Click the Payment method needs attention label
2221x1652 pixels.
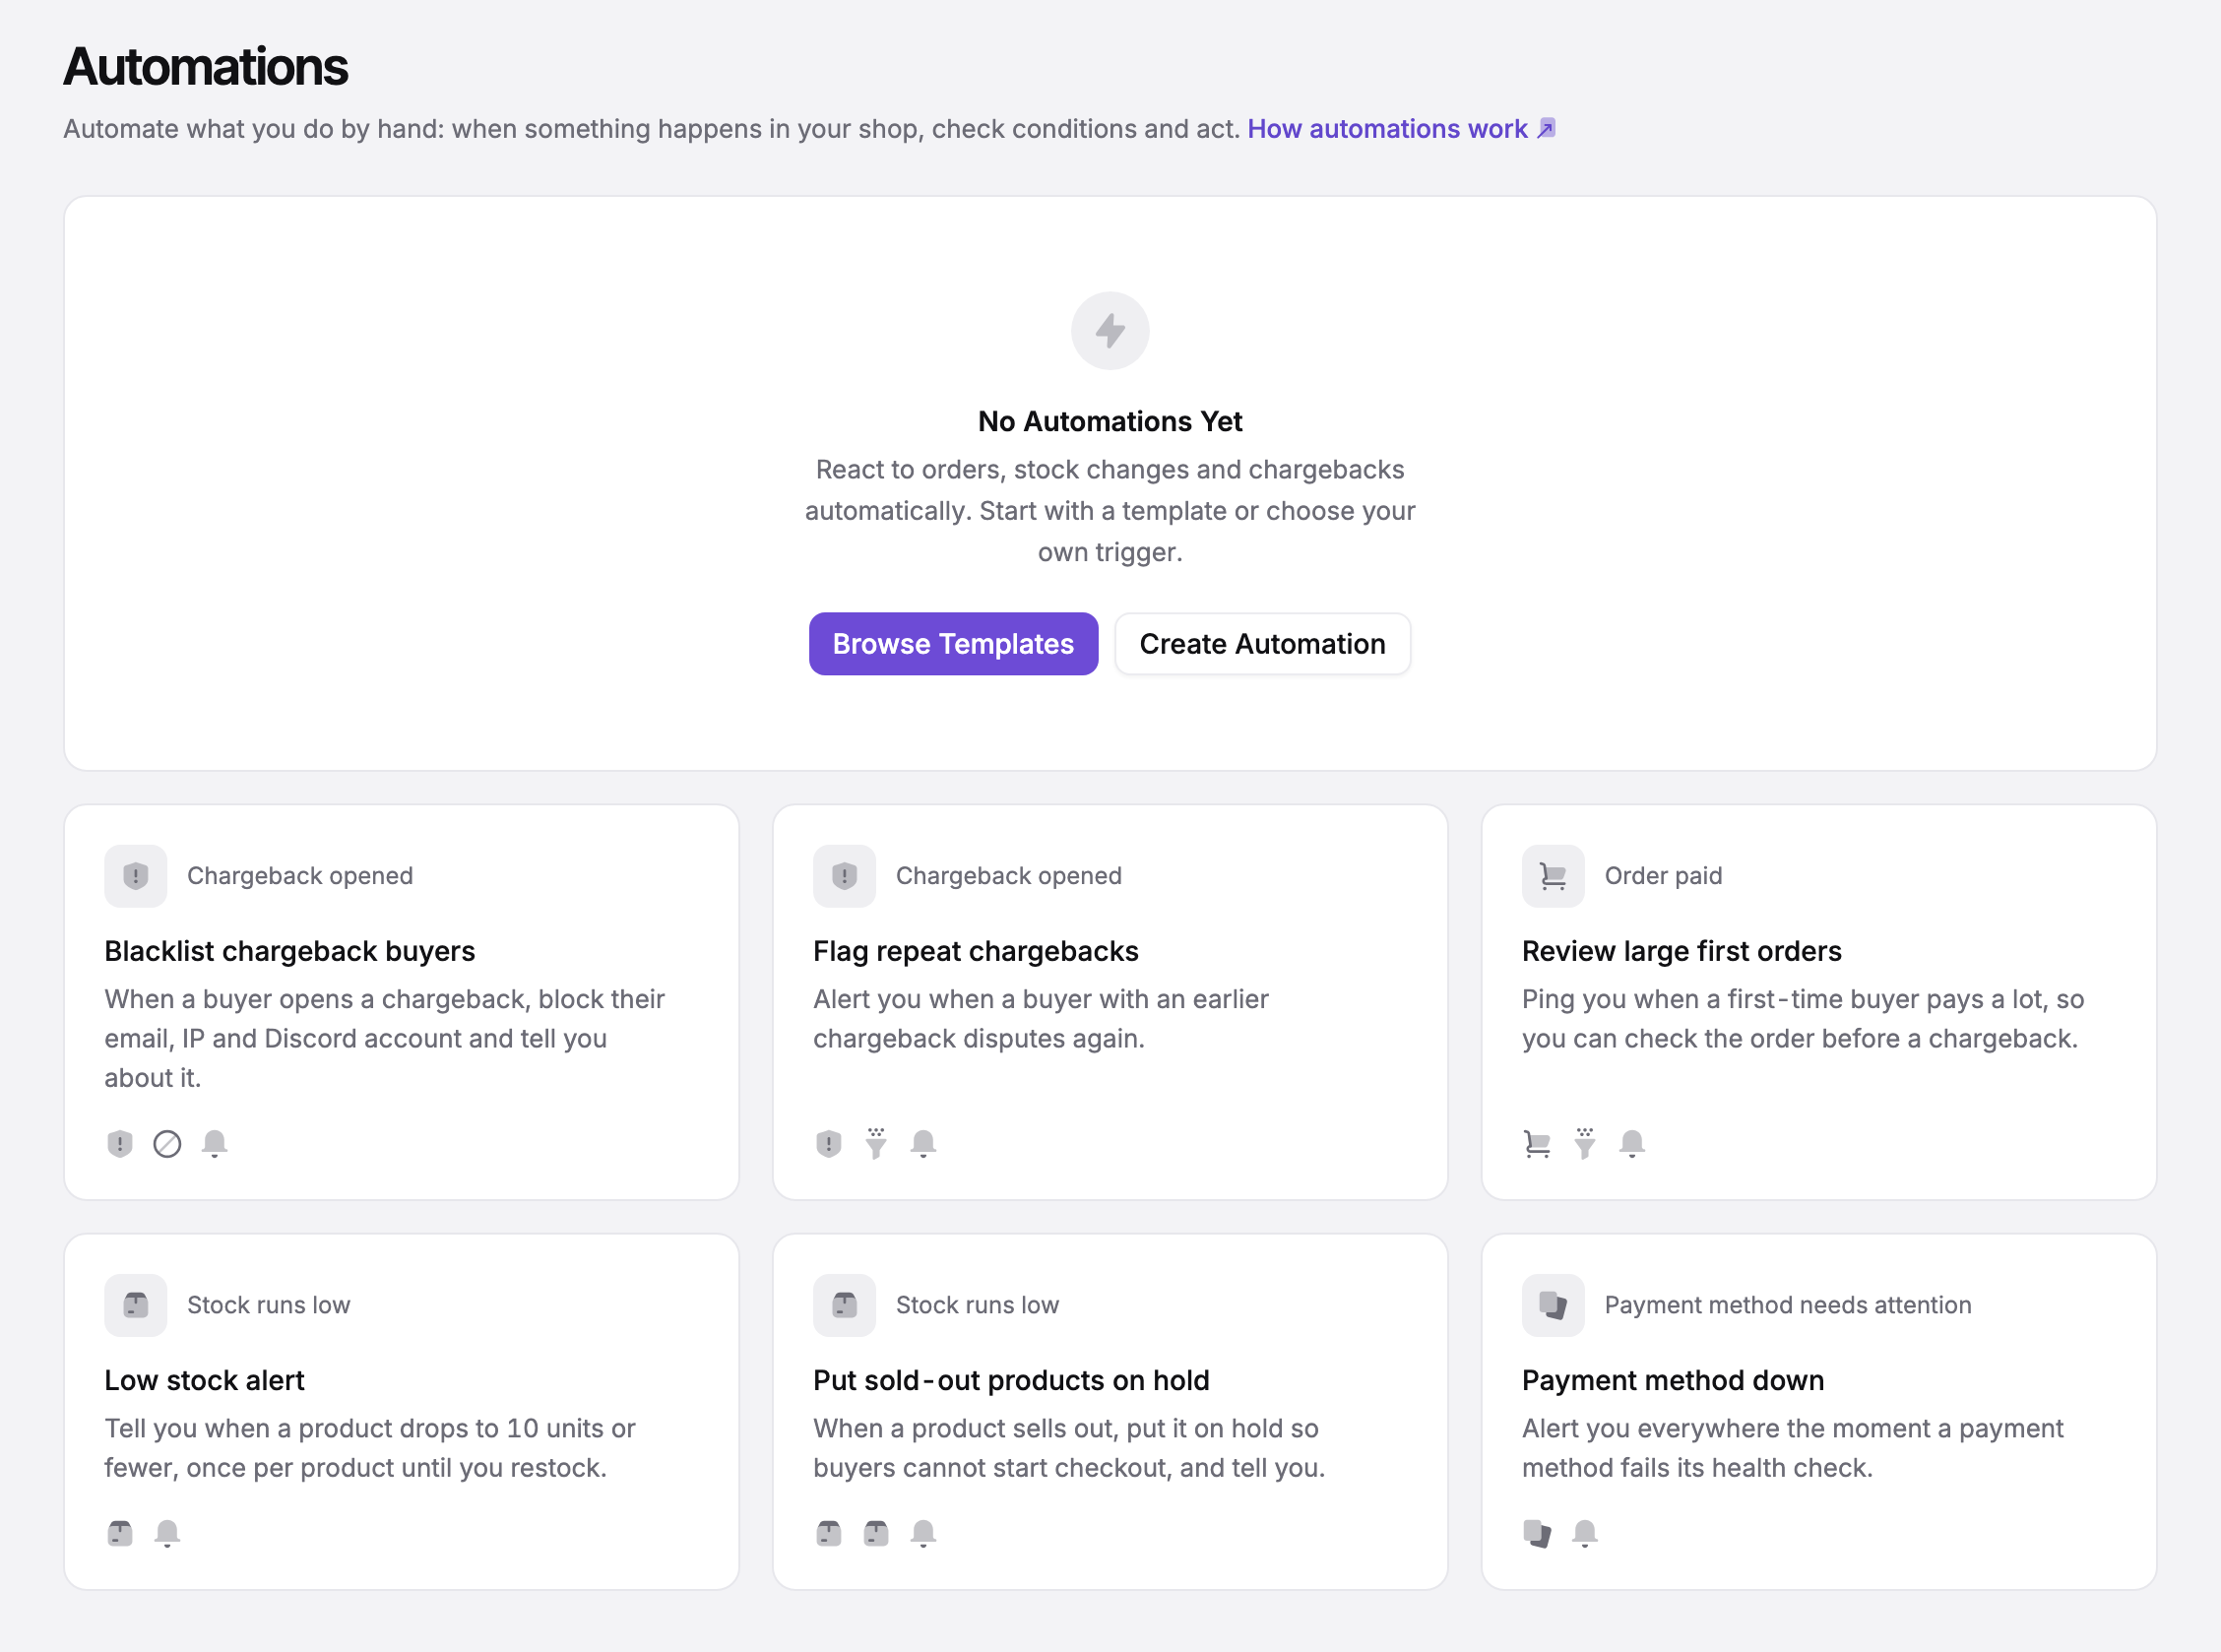click(x=1788, y=1305)
